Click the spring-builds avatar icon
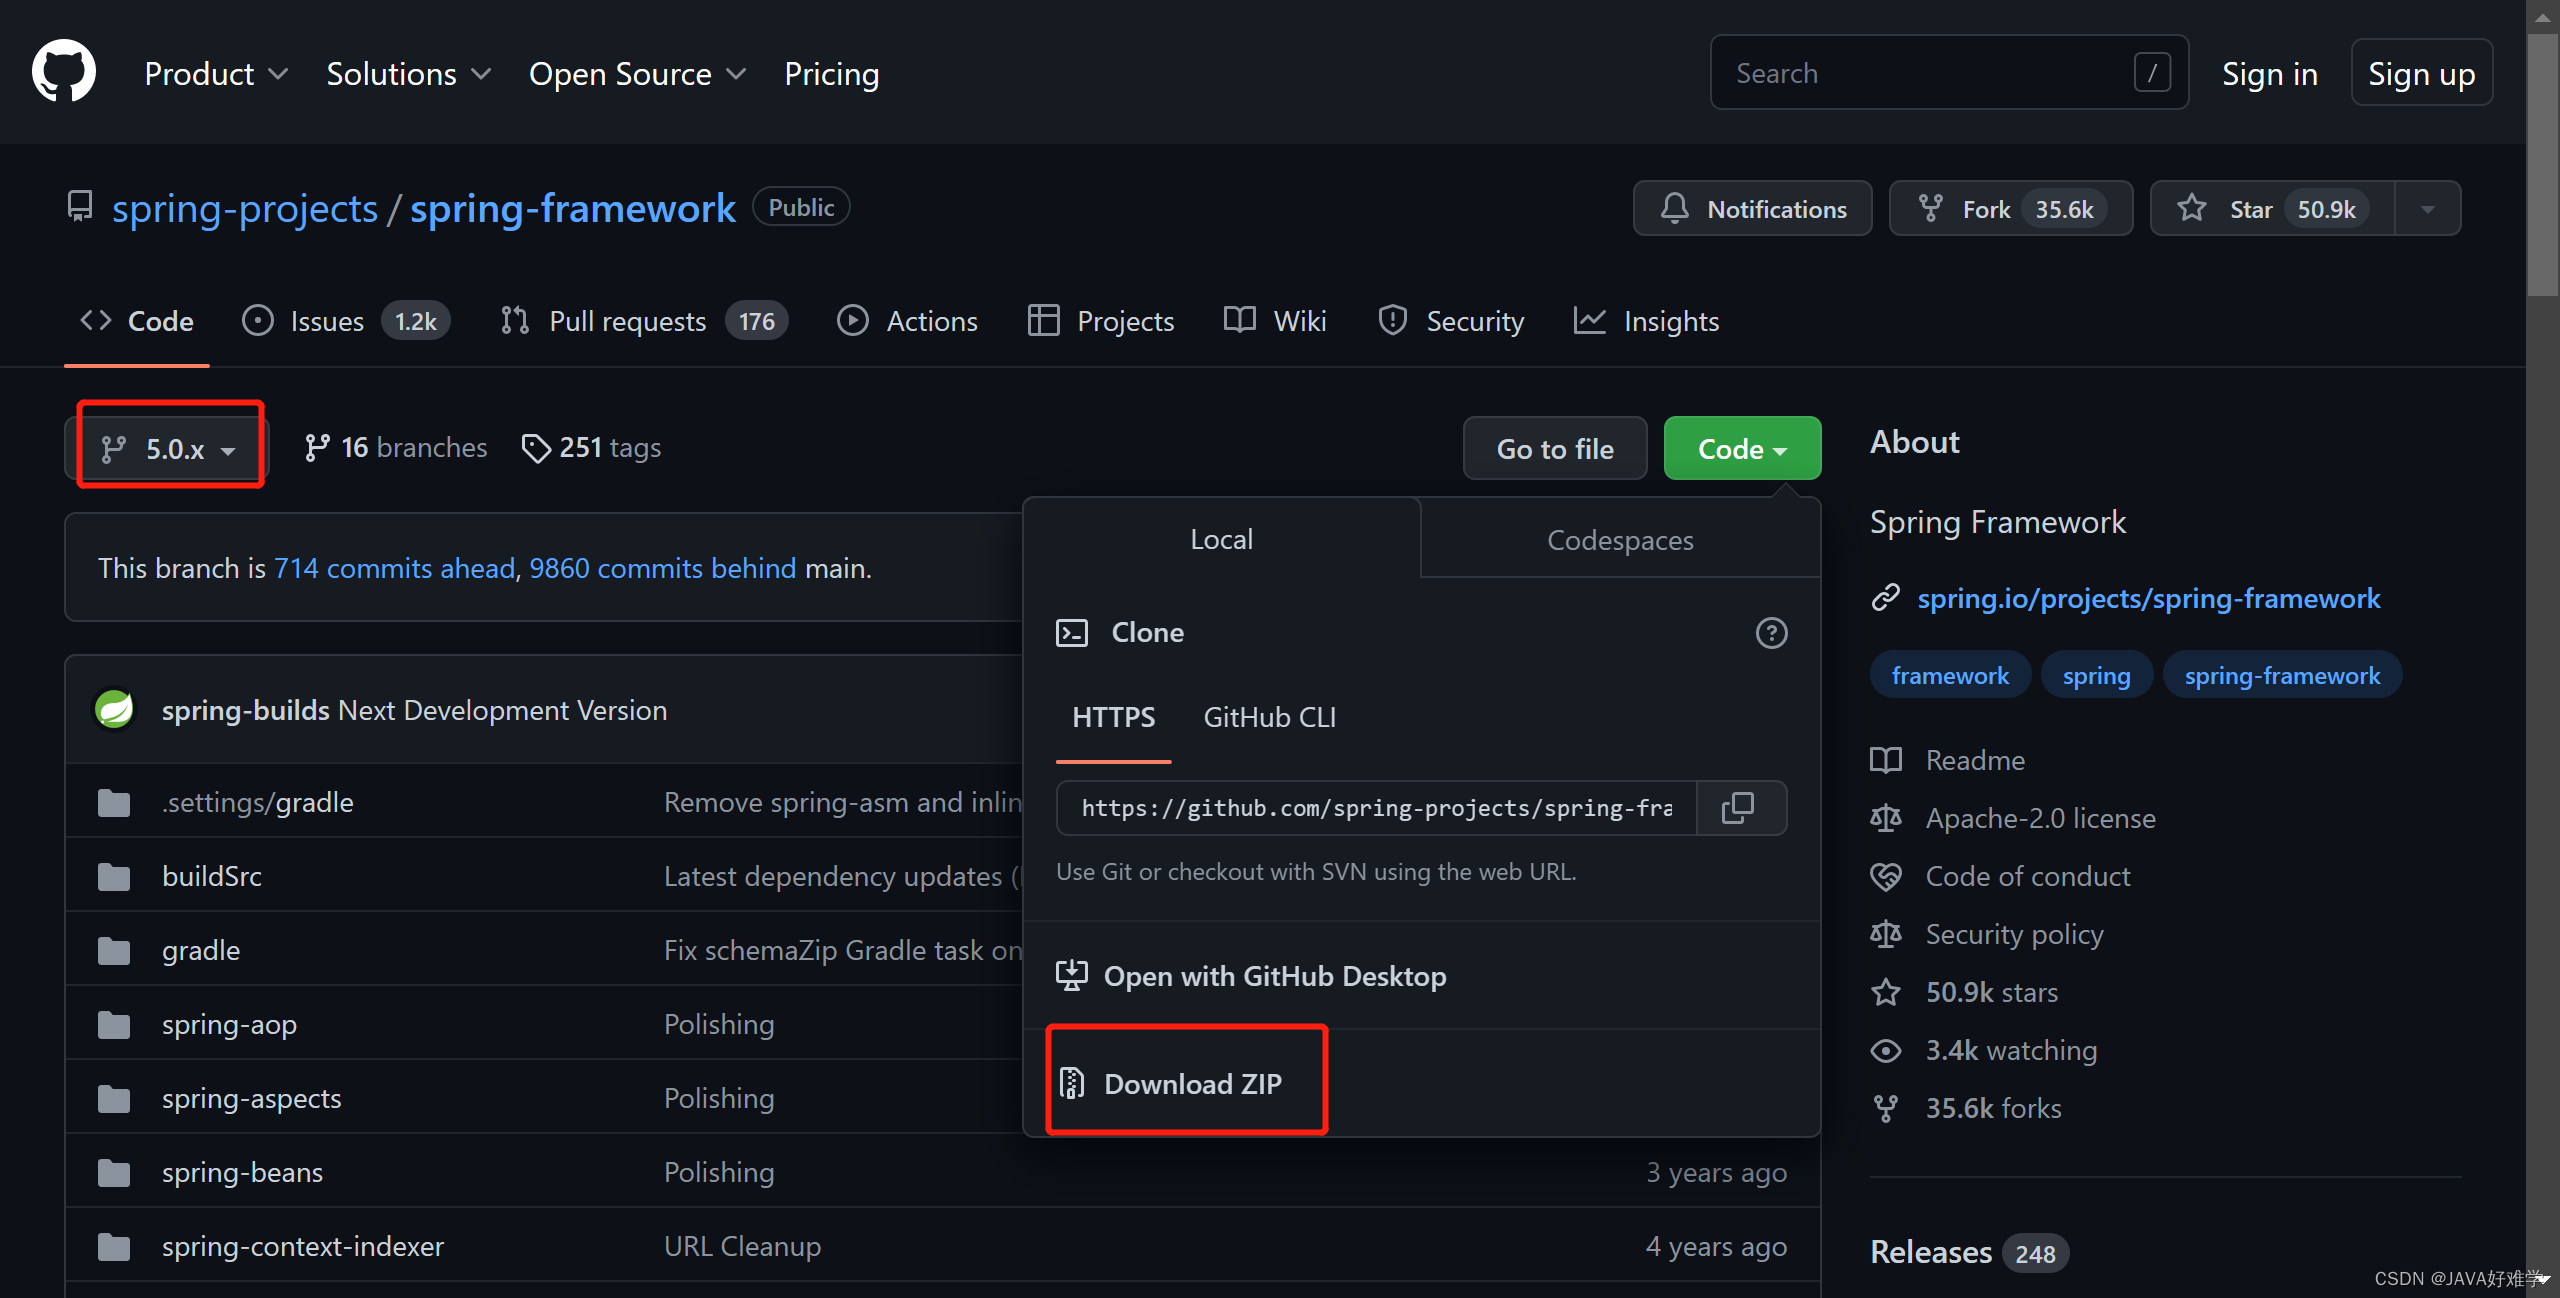The width and height of the screenshot is (2560, 1298). tap(115, 710)
